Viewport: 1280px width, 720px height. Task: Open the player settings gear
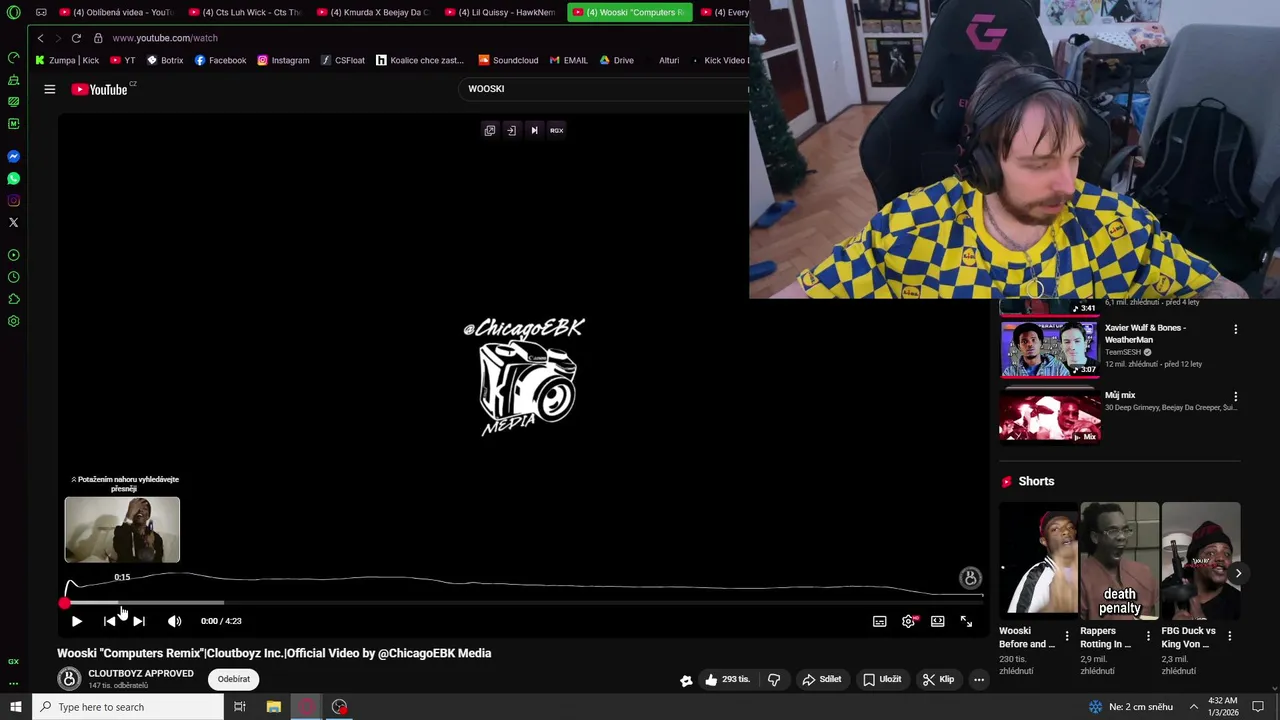(908, 621)
